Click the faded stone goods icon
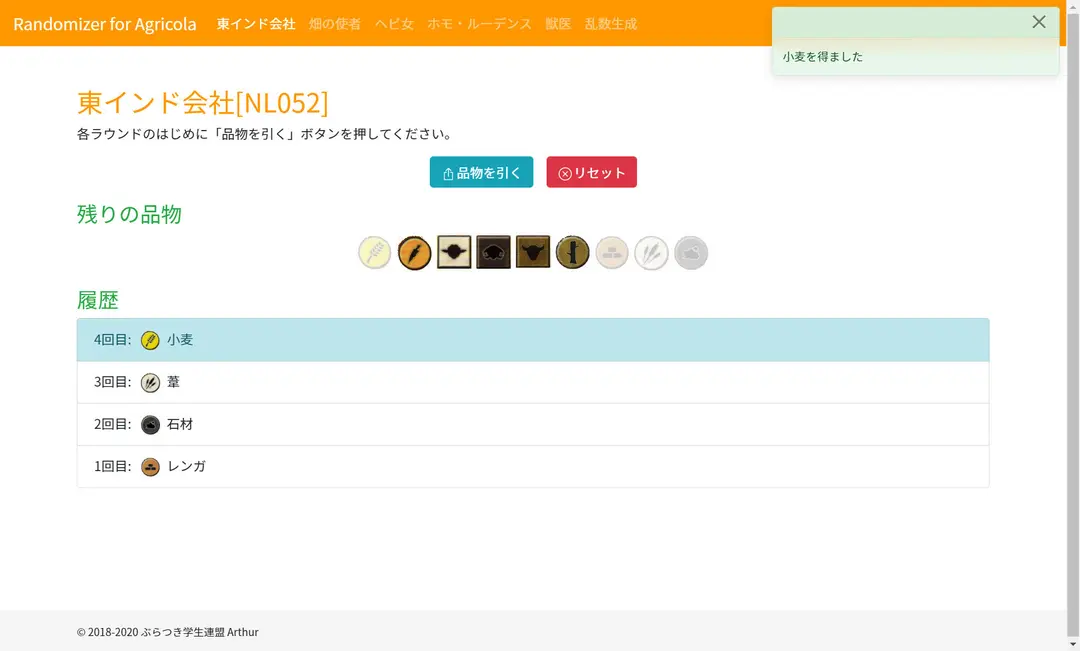The height and width of the screenshot is (651, 1080). (691, 253)
